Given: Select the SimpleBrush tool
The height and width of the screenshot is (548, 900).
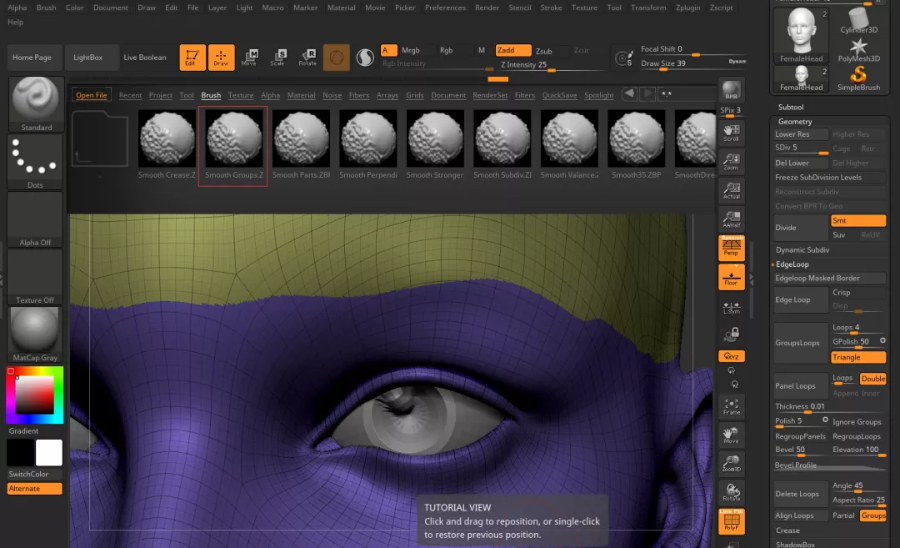Looking at the screenshot, I should tap(859, 79).
